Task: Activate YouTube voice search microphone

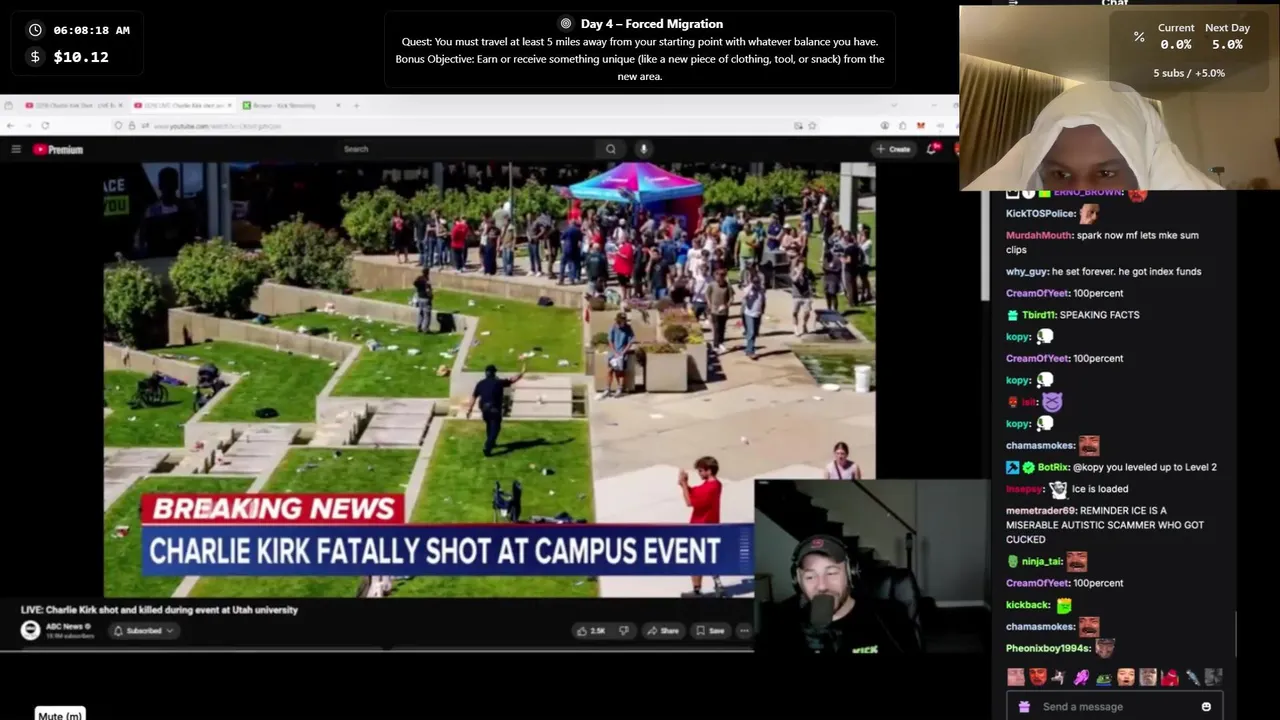Action: (x=643, y=149)
